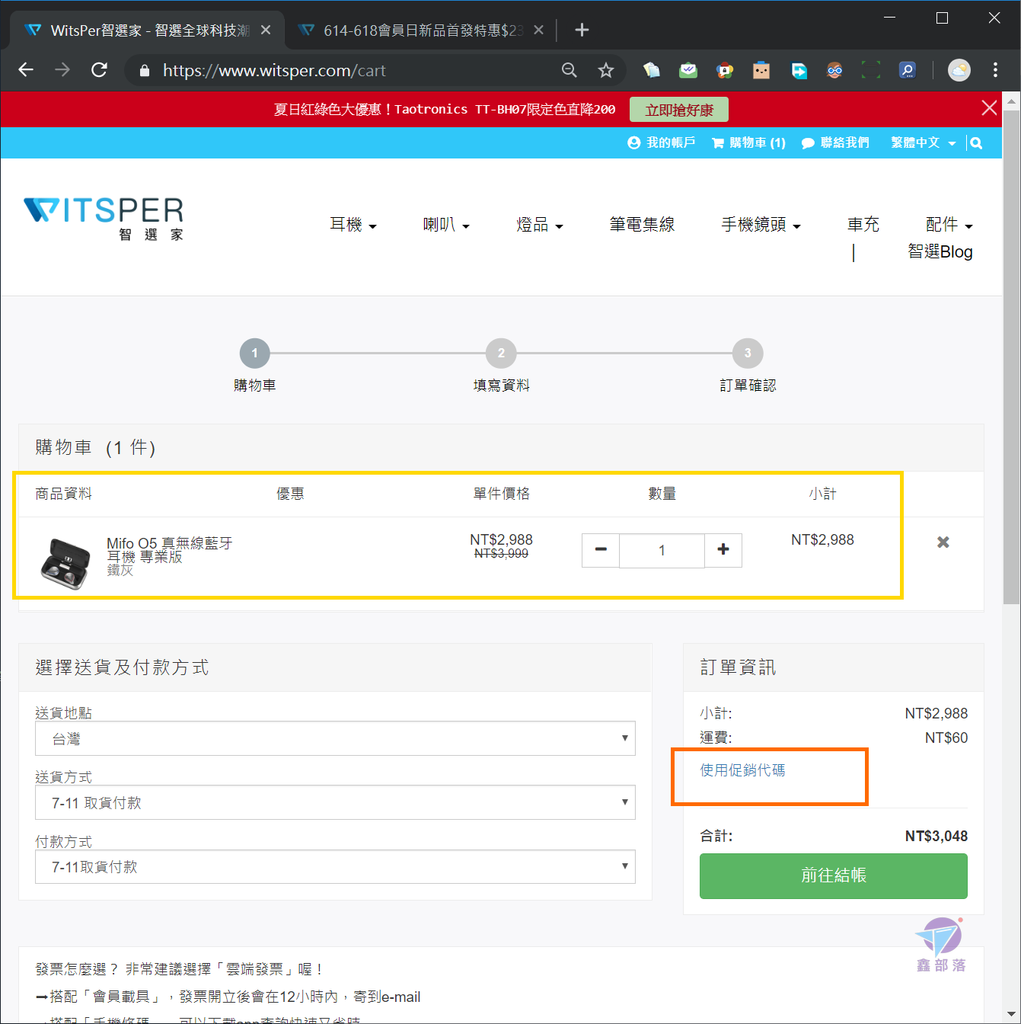Click the 立即搶好康 button

(679, 110)
